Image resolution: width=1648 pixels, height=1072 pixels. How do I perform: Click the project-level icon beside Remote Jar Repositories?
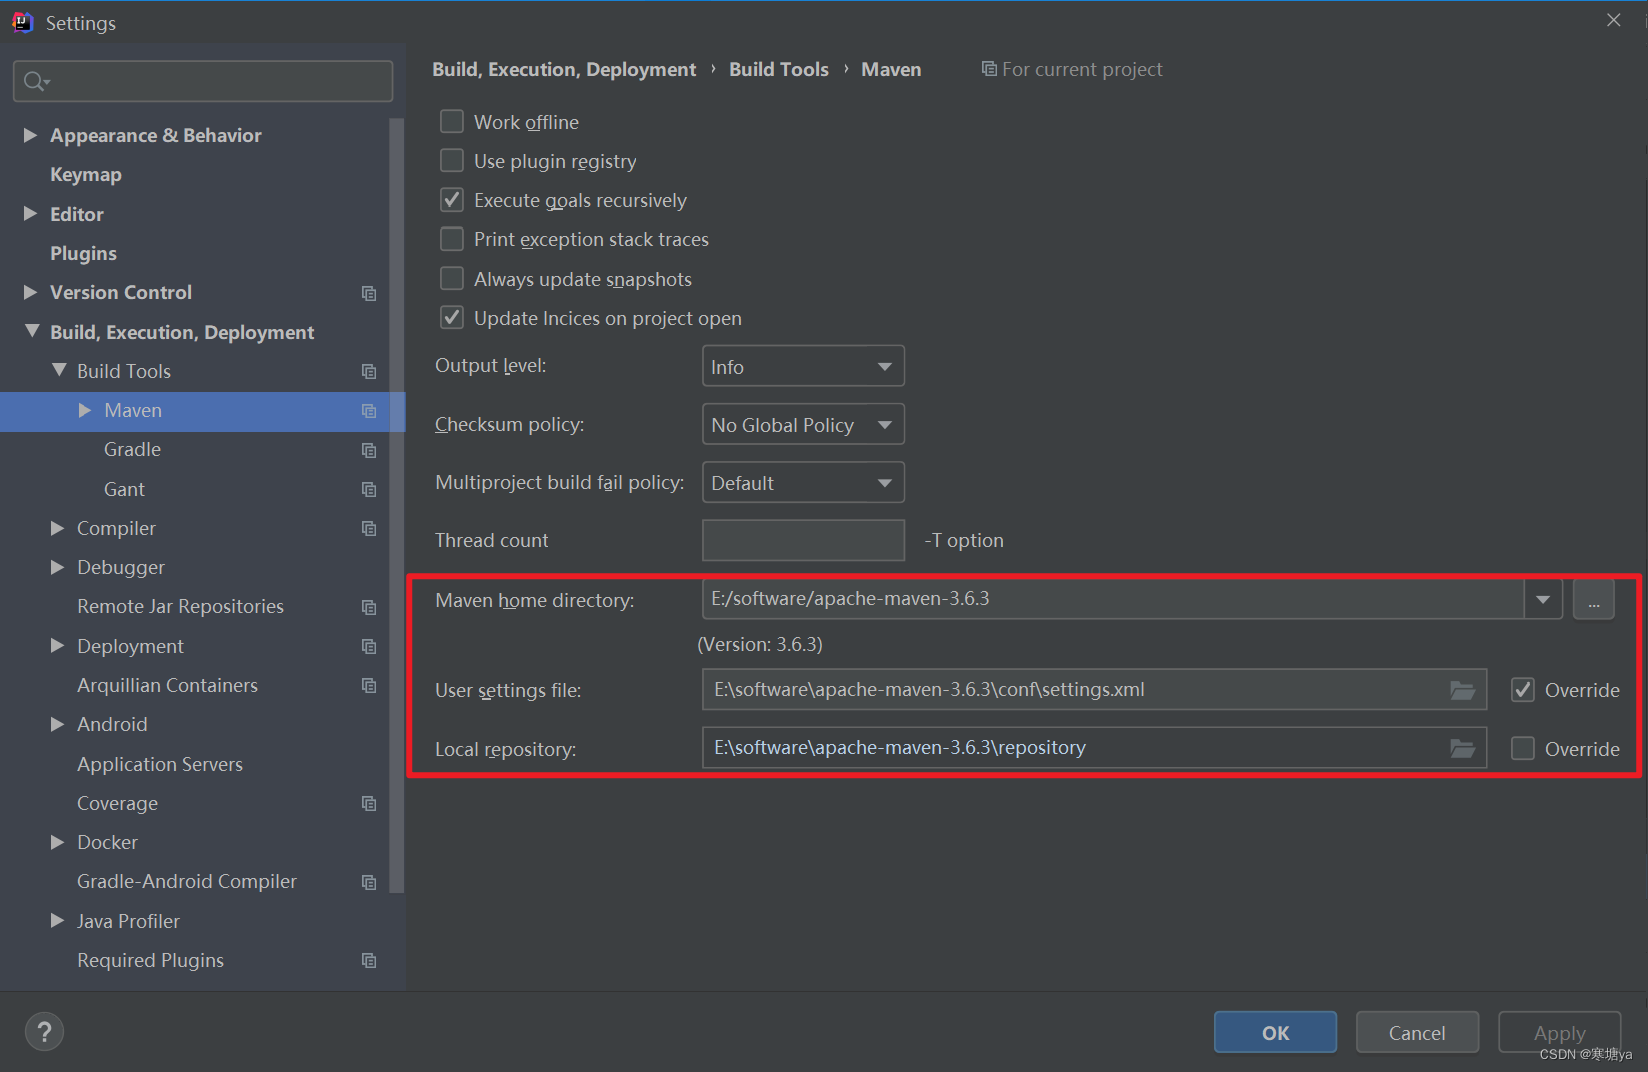pyautogui.click(x=369, y=607)
